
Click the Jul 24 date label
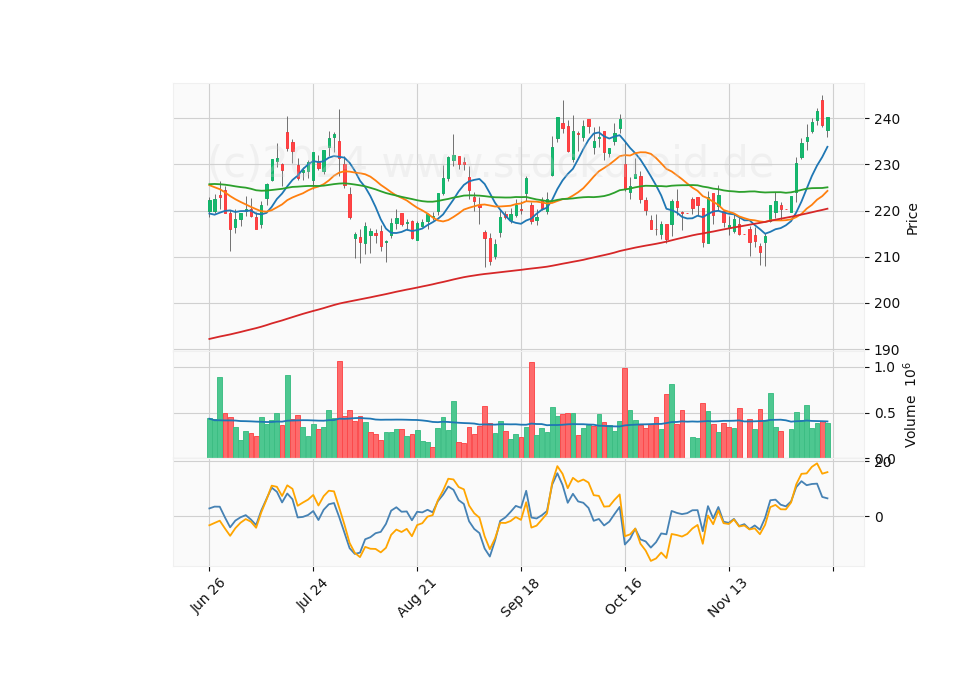(311, 594)
